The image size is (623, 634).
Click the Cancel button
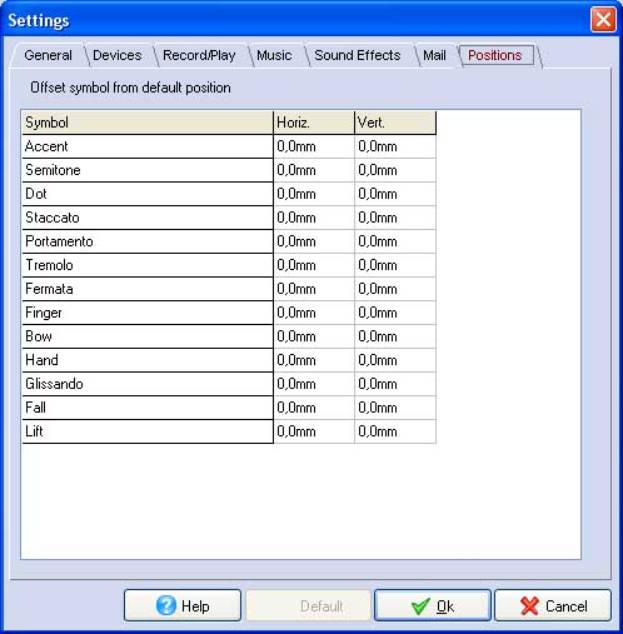click(x=553, y=606)
